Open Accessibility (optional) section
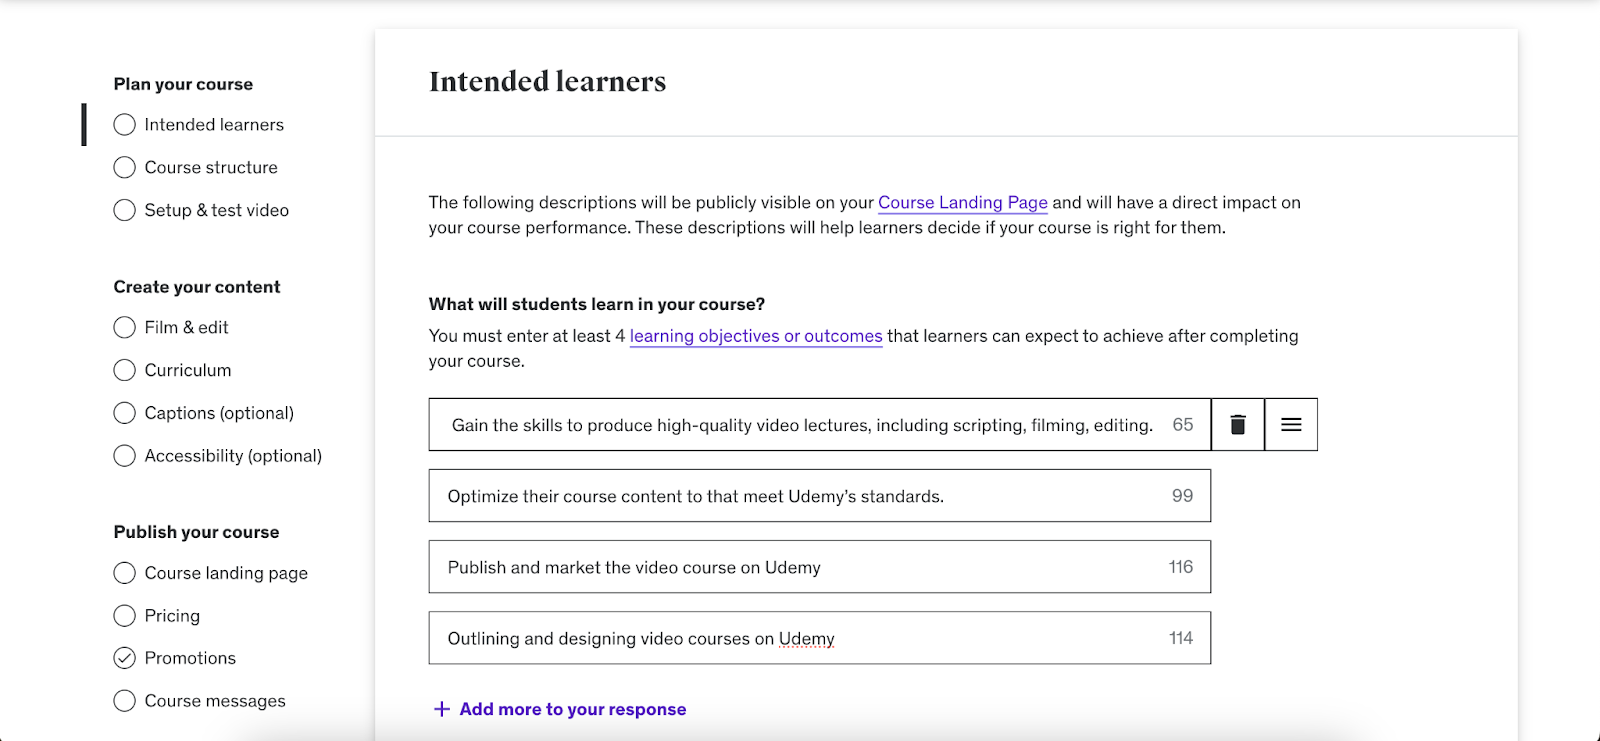This screenshot has height=741, width=1600. tap(233, 456)
